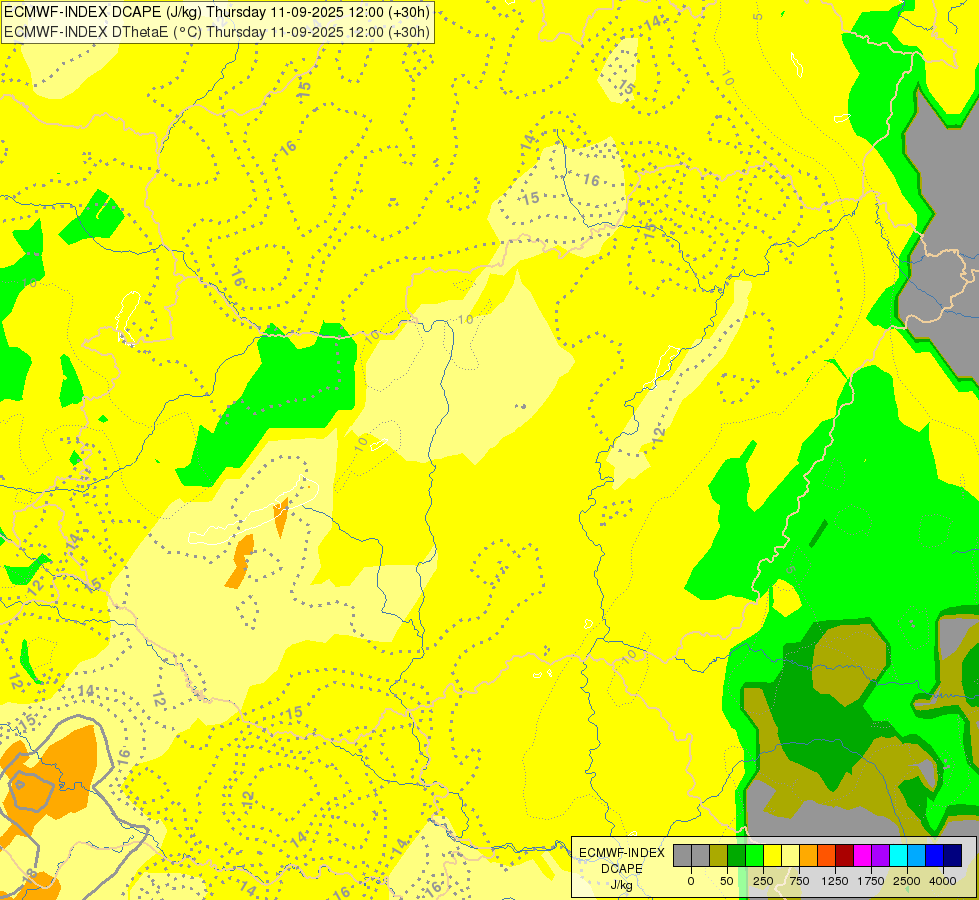Click the legend label 'DCAPE'
The image size is (979, 900).
622,869
